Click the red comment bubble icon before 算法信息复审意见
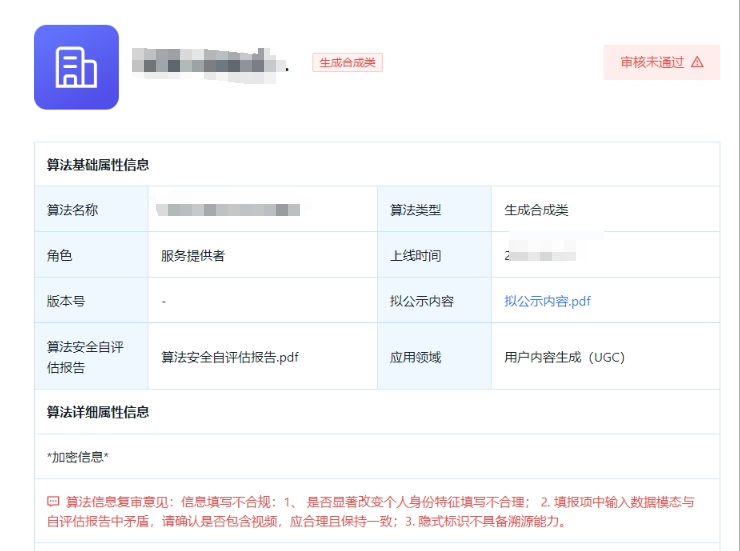Image resolution: width=740 pixels, height=551 pixels. pyautogui.click(x=53, y=501)
